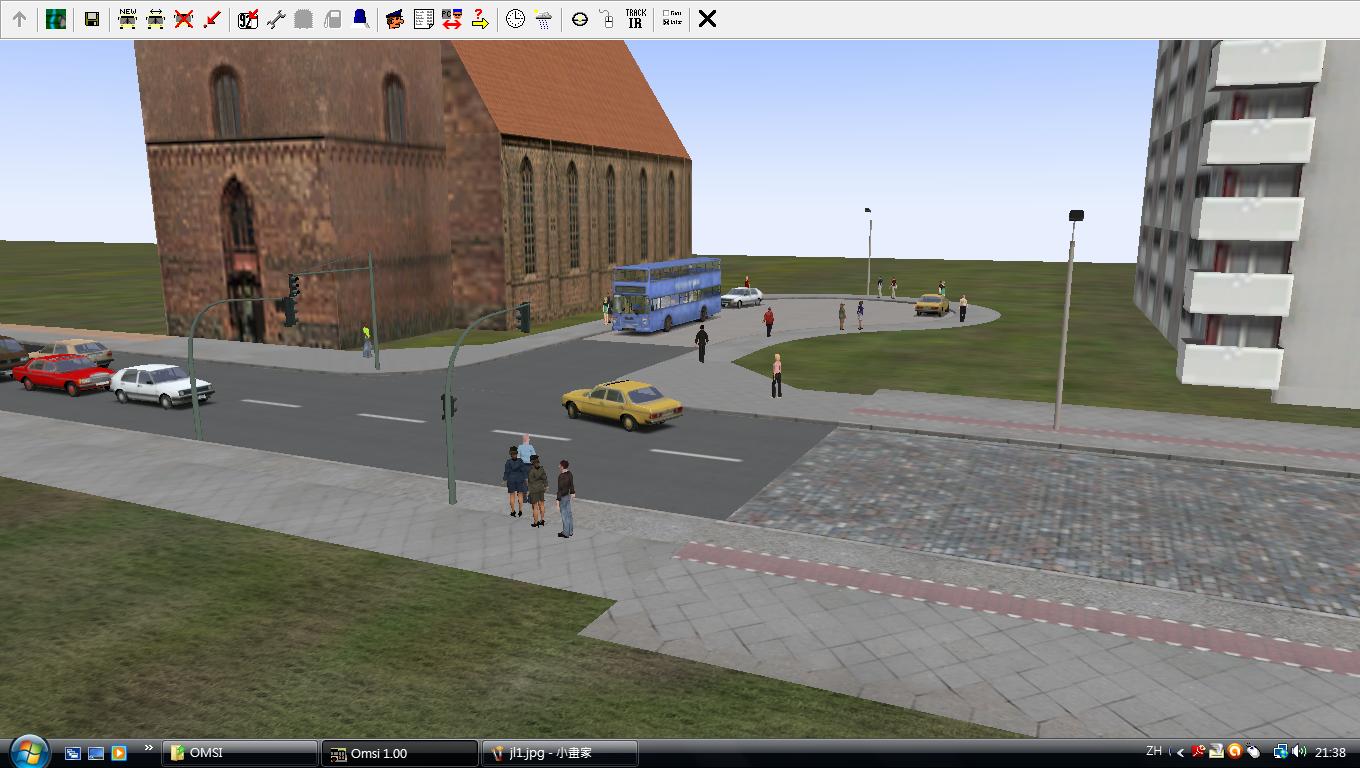This screenshot has height=768, width=1360.
Task: Click the blue double-decker bus
Action: click(x=667, y=297)
